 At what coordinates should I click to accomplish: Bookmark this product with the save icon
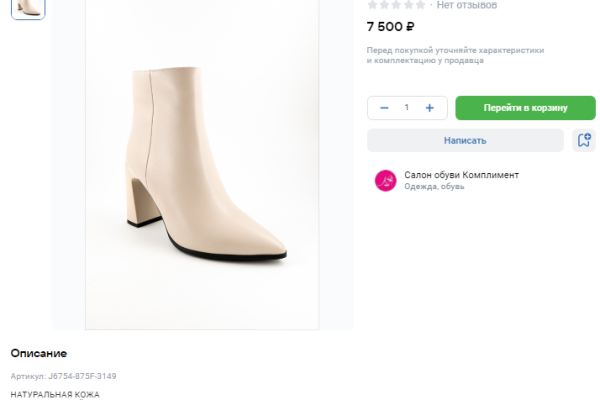pyautogui.click(x=584, y=141)
